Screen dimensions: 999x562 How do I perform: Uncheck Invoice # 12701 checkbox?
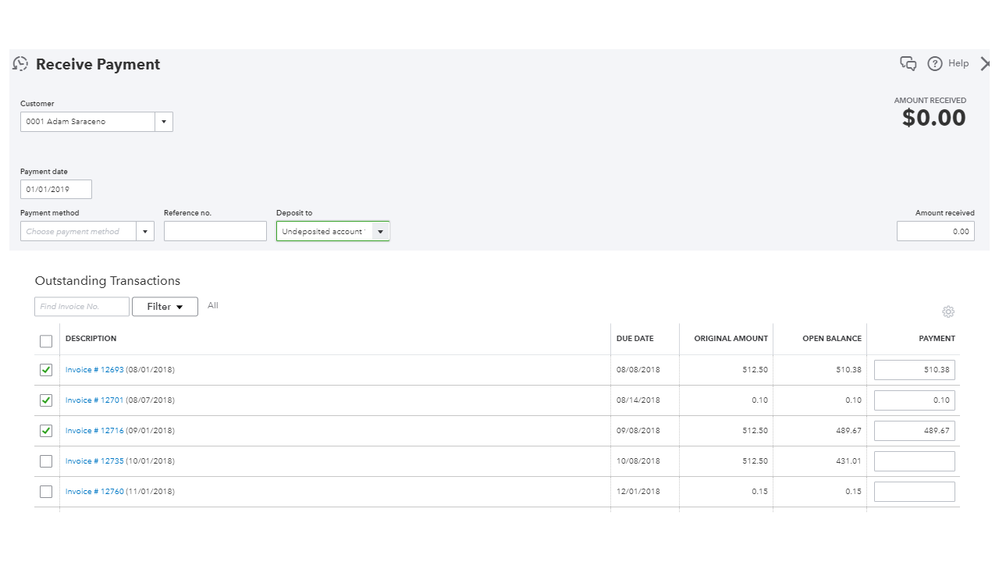pyautogui.click(x=46, y=400)
